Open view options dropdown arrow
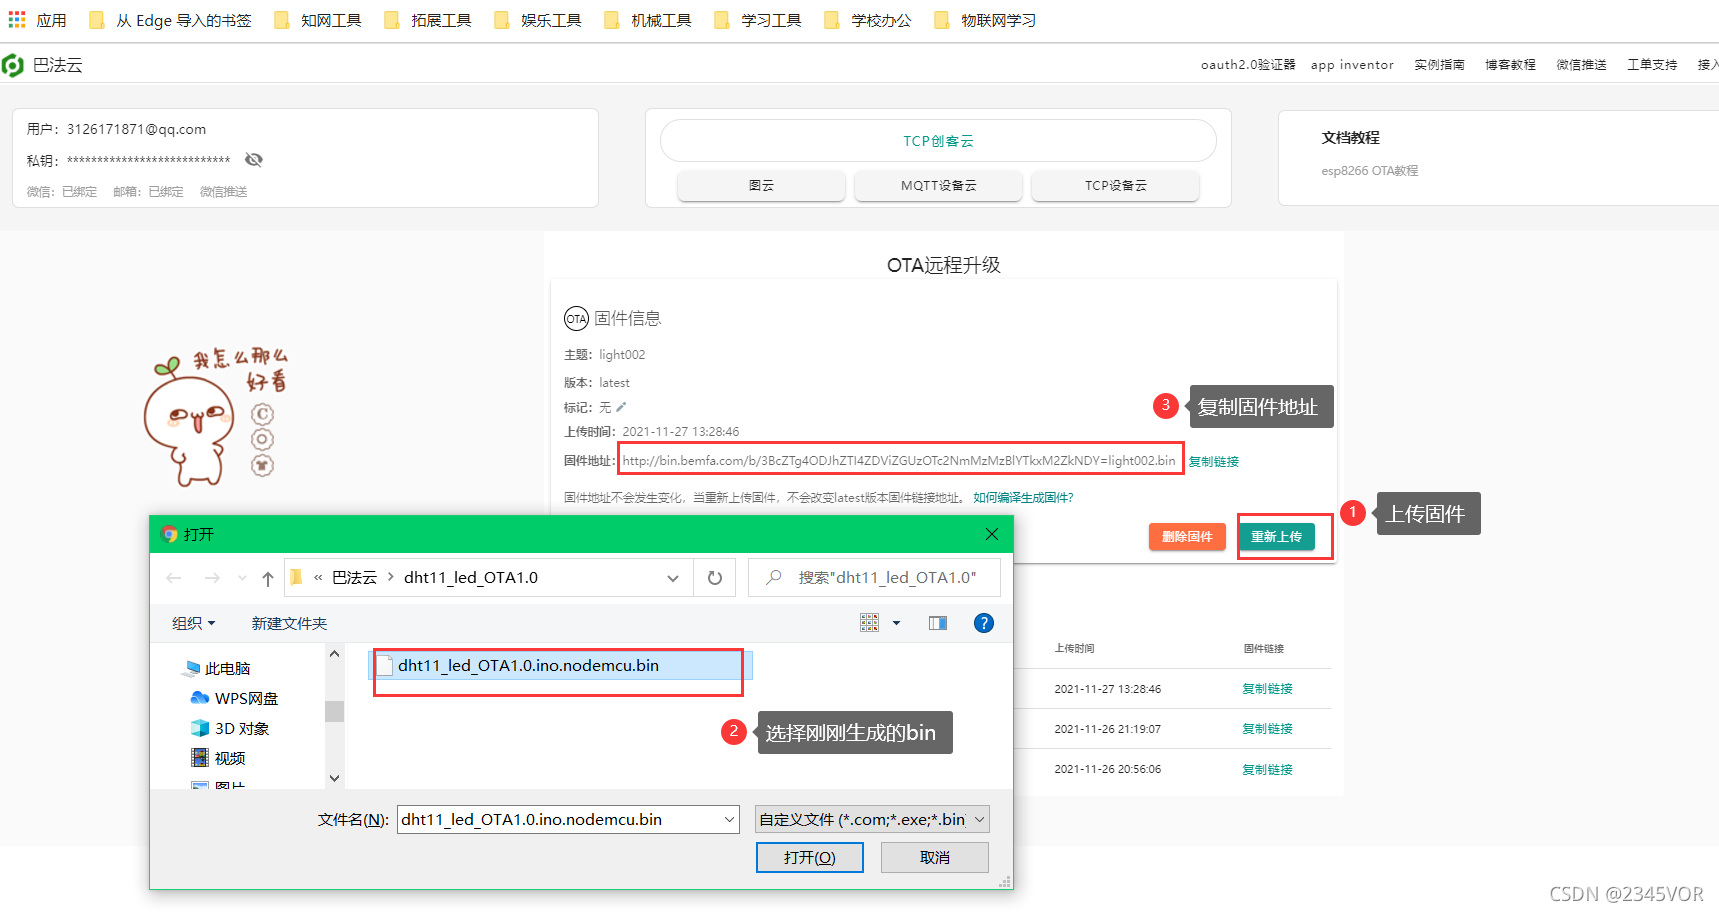The width and height of the screenshot is (1719, 912). [x=897, y=623]
